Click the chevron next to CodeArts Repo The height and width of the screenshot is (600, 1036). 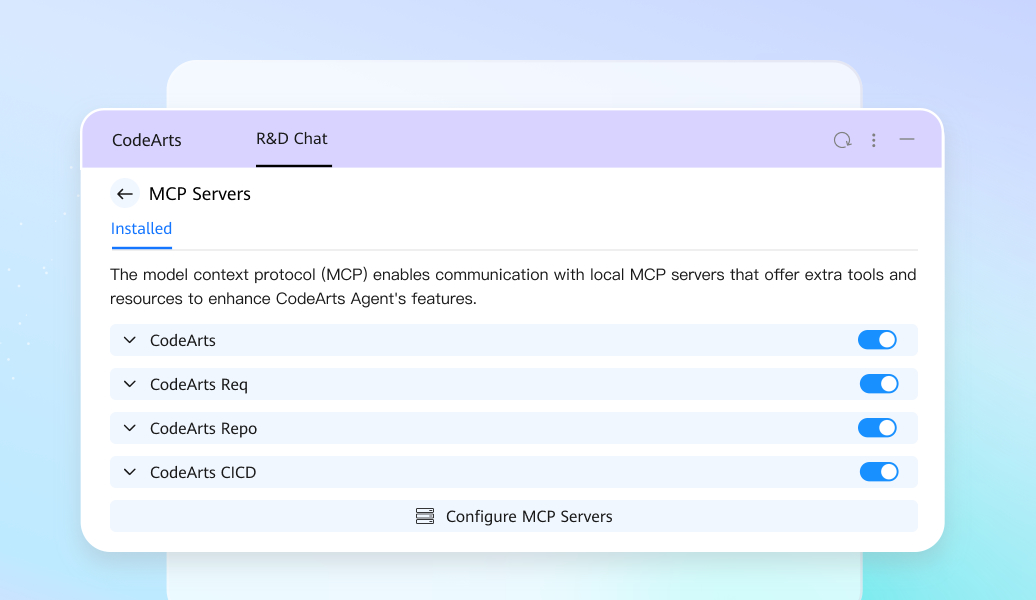(129, 428)
